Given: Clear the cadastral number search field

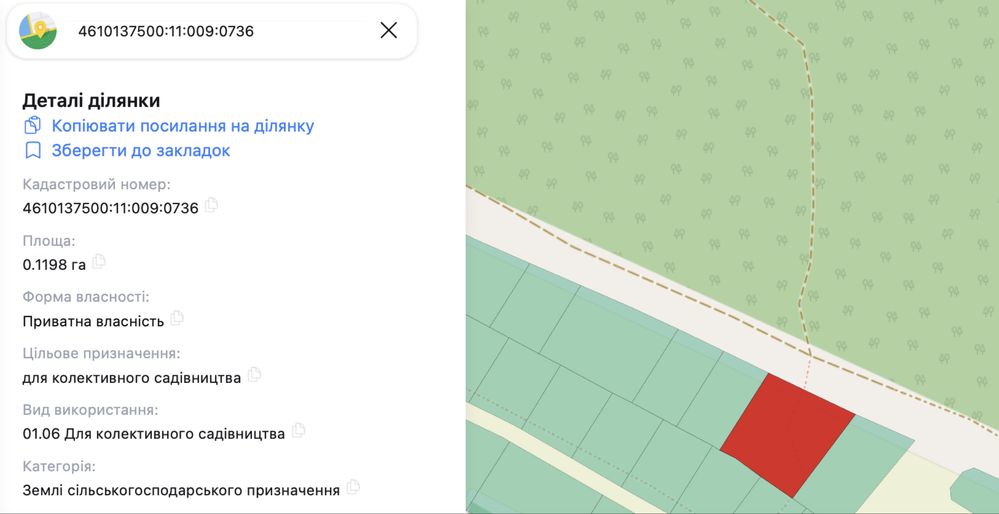Looking at the screenshot, I should [389, 30].
